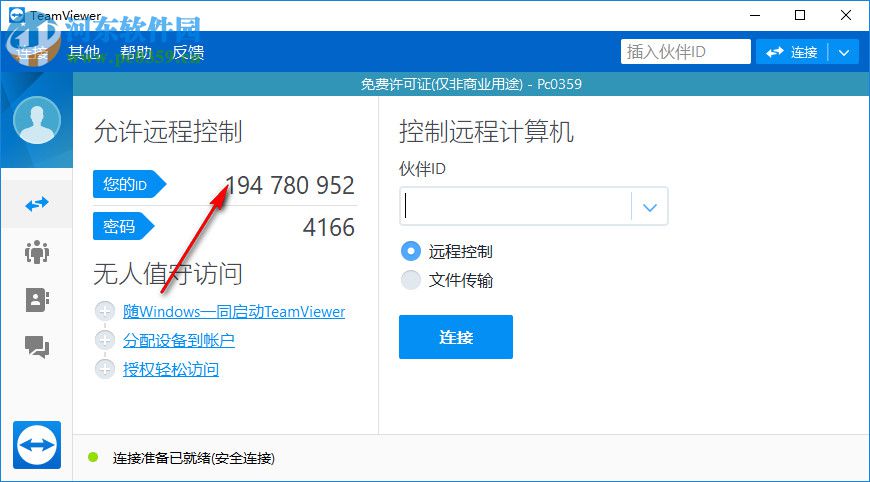Select 远程控制 radio button
Viewport: 870px width, 482px height.
coord(411,251)
